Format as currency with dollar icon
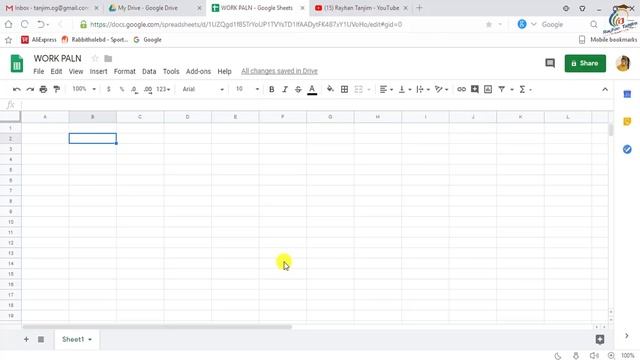This screenshot has height=360, width=640. 109,89
